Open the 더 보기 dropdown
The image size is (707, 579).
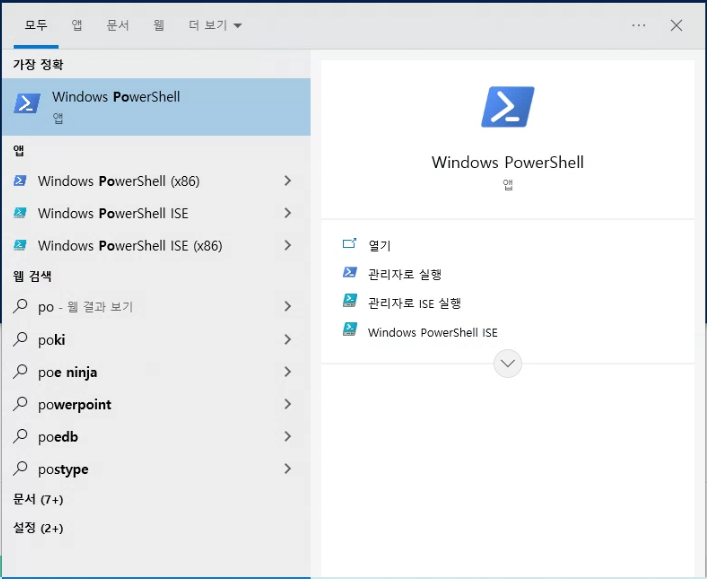tap(215, 25)
